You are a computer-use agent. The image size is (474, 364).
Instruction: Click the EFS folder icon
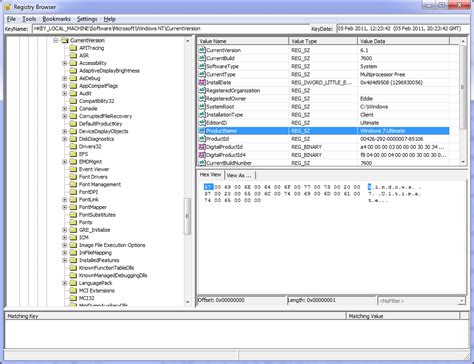tap(73, 154)
